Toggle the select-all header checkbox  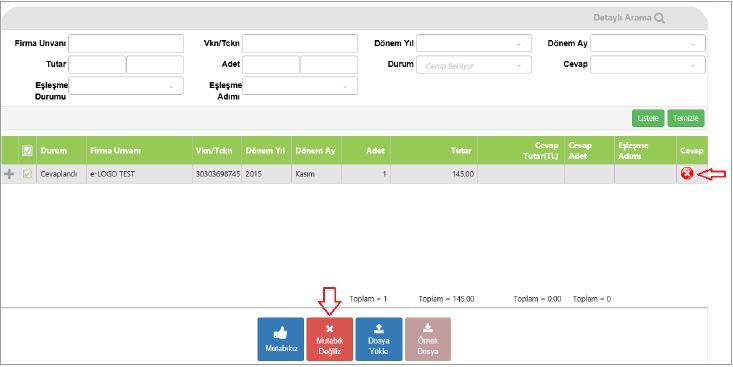click(28, 151)
